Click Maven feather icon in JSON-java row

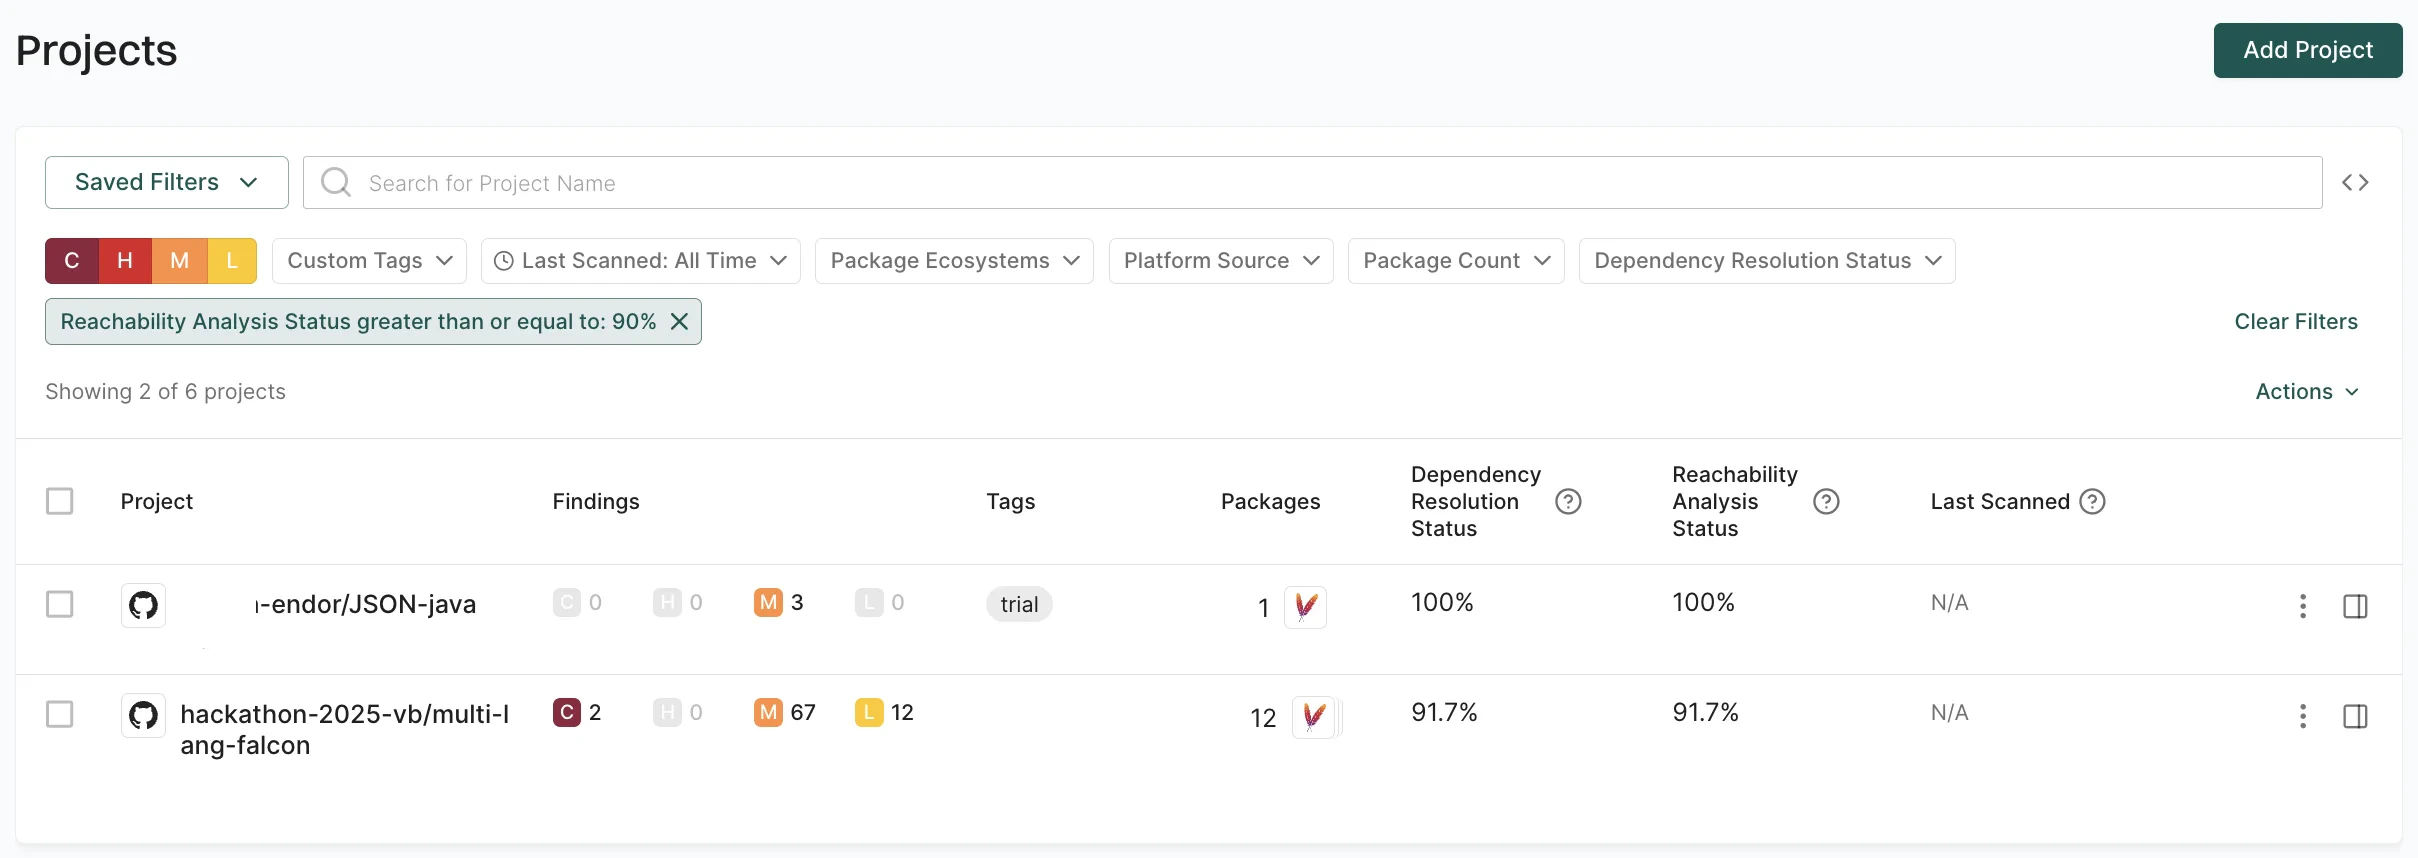[x=1305, y=607]
